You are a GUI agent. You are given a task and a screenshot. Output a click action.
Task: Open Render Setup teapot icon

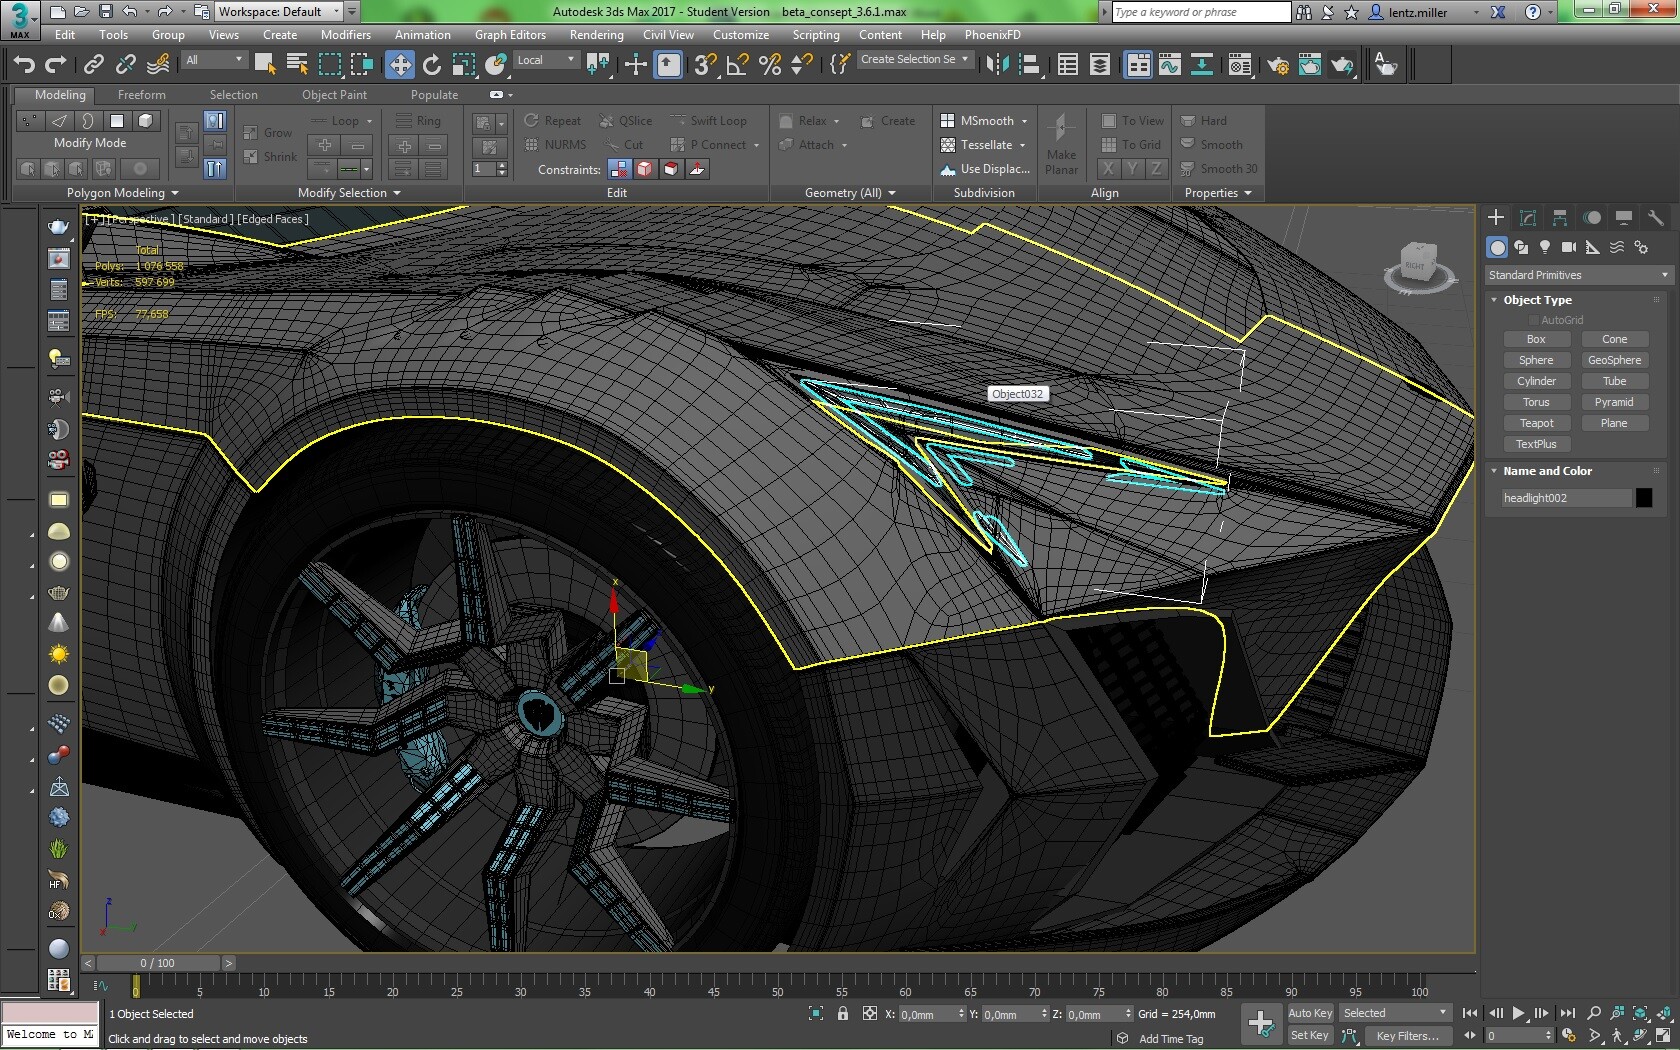pyautogui.click(x=1277, y=65)
